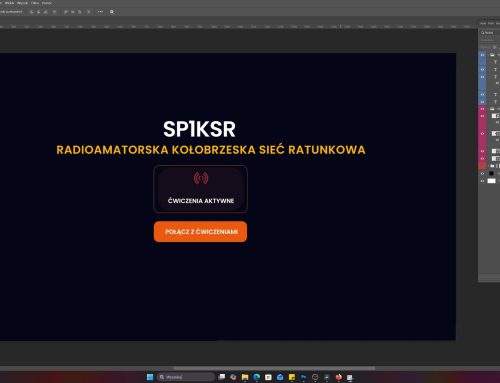
Task: Toggle visibility of the blue group folder layer
Action: [x=482, y=55]
